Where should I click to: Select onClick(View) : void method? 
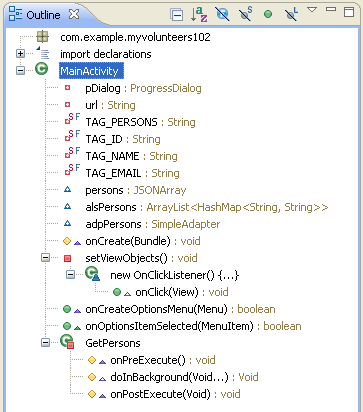click(182, 292)
